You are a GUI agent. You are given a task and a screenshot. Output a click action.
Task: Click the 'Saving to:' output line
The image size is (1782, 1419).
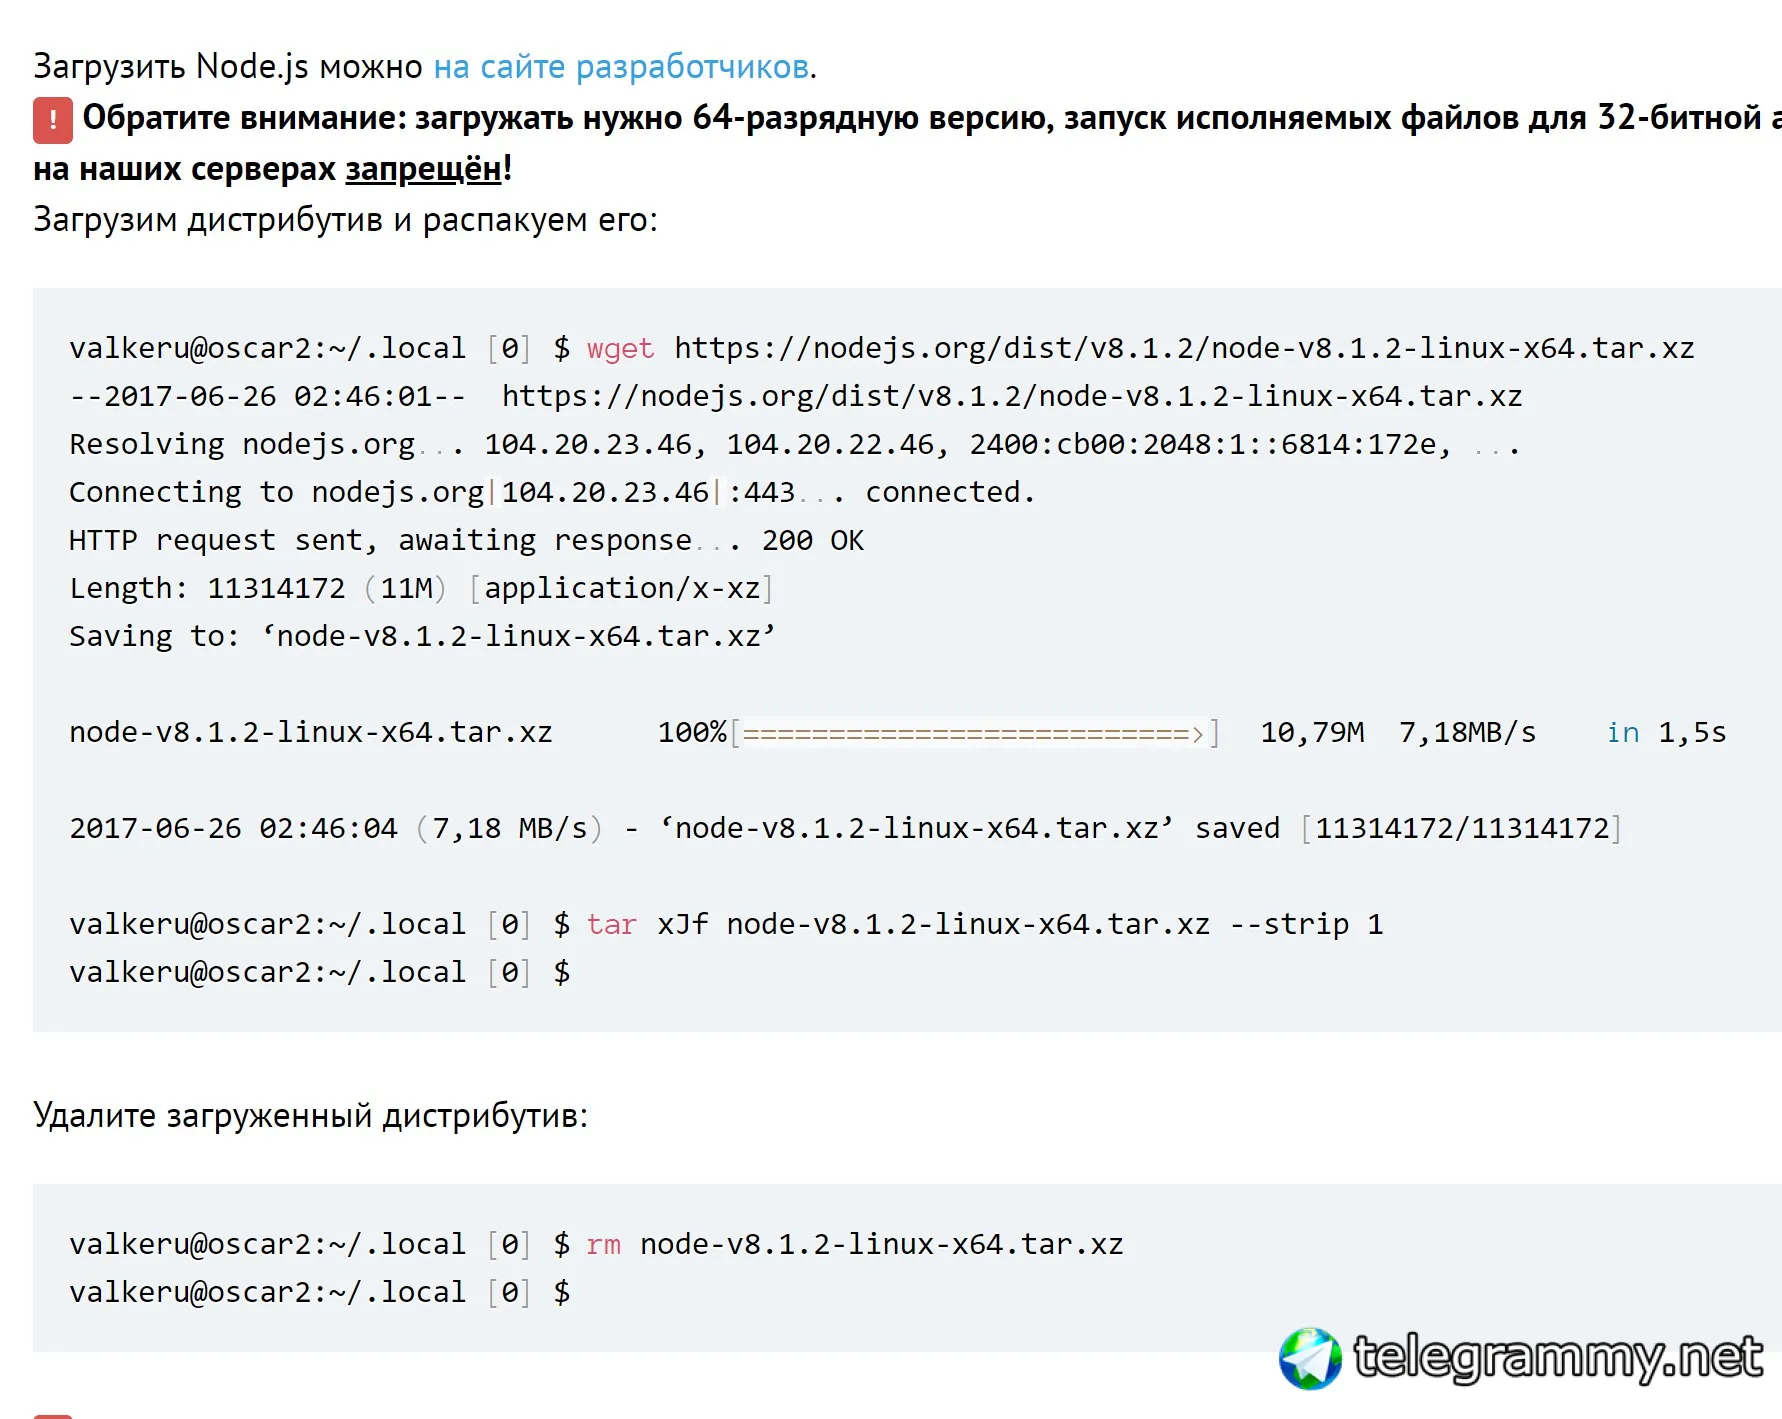pos(422,636)
